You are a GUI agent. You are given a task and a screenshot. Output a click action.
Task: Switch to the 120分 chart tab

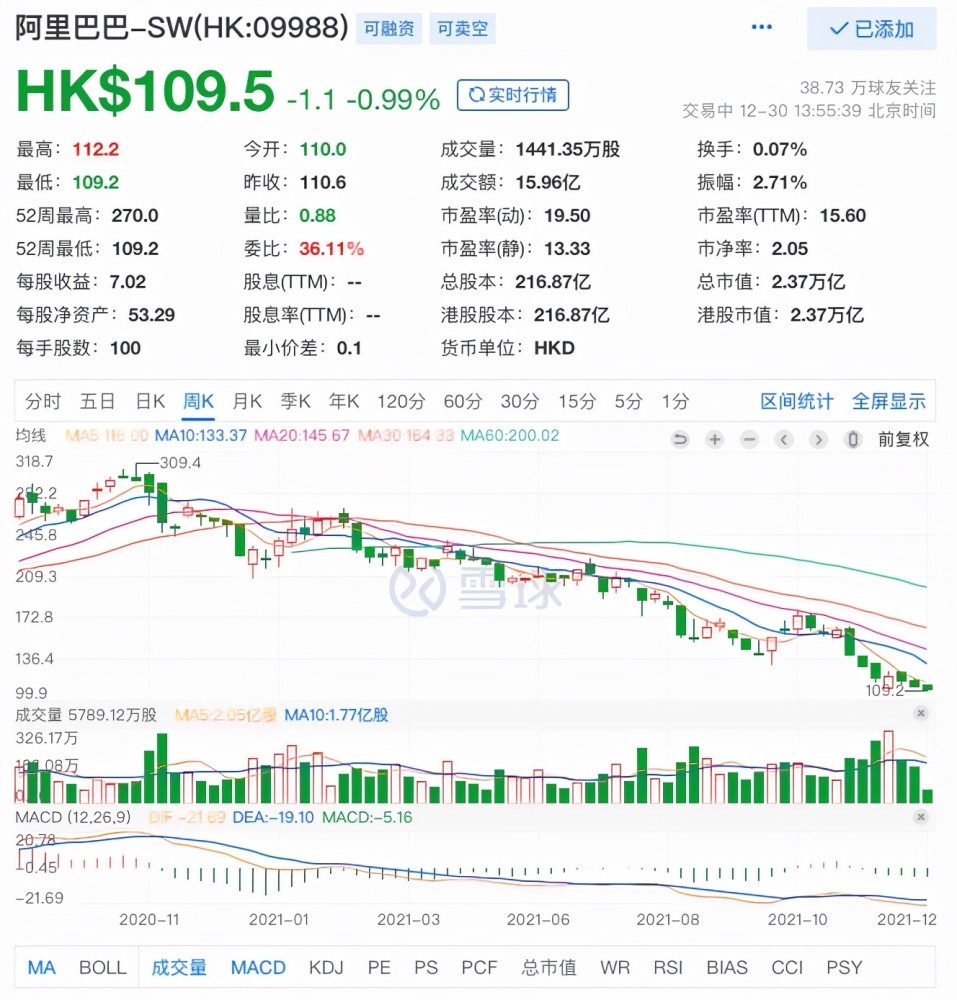click(401, 401)
